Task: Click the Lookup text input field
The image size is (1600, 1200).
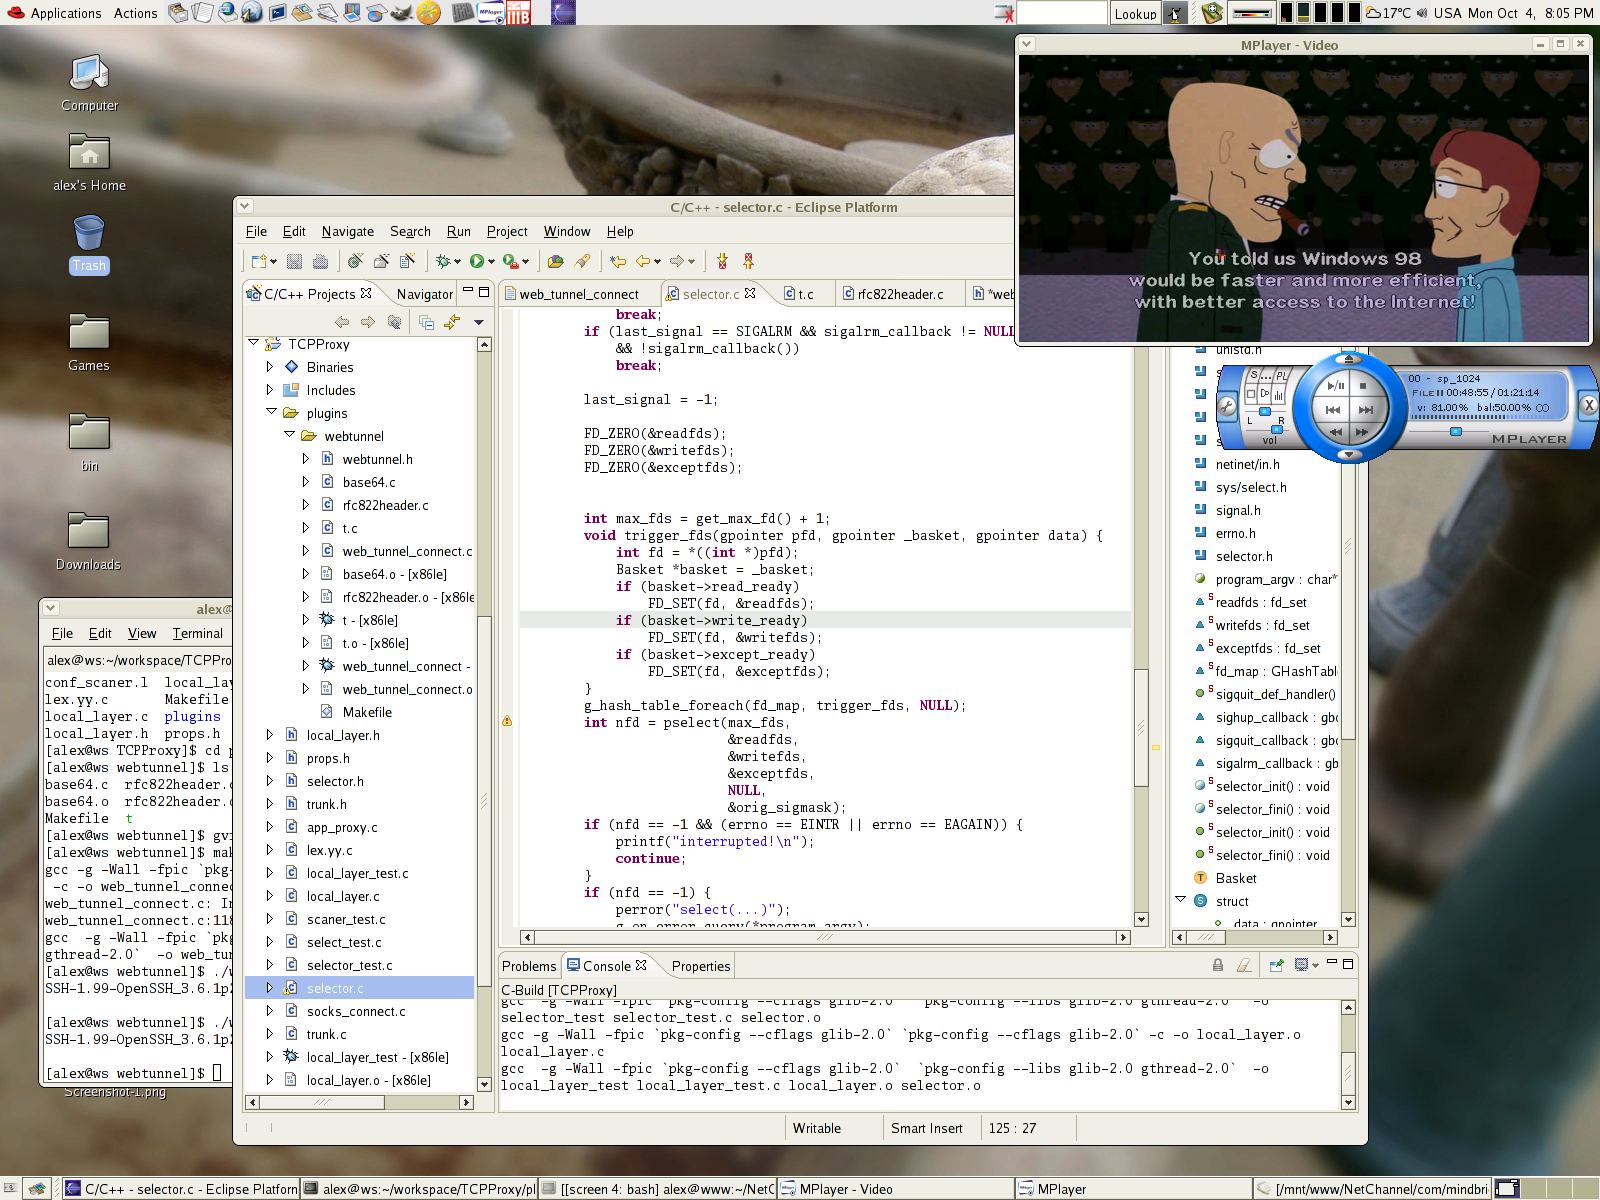Action: click(1061, 13)
